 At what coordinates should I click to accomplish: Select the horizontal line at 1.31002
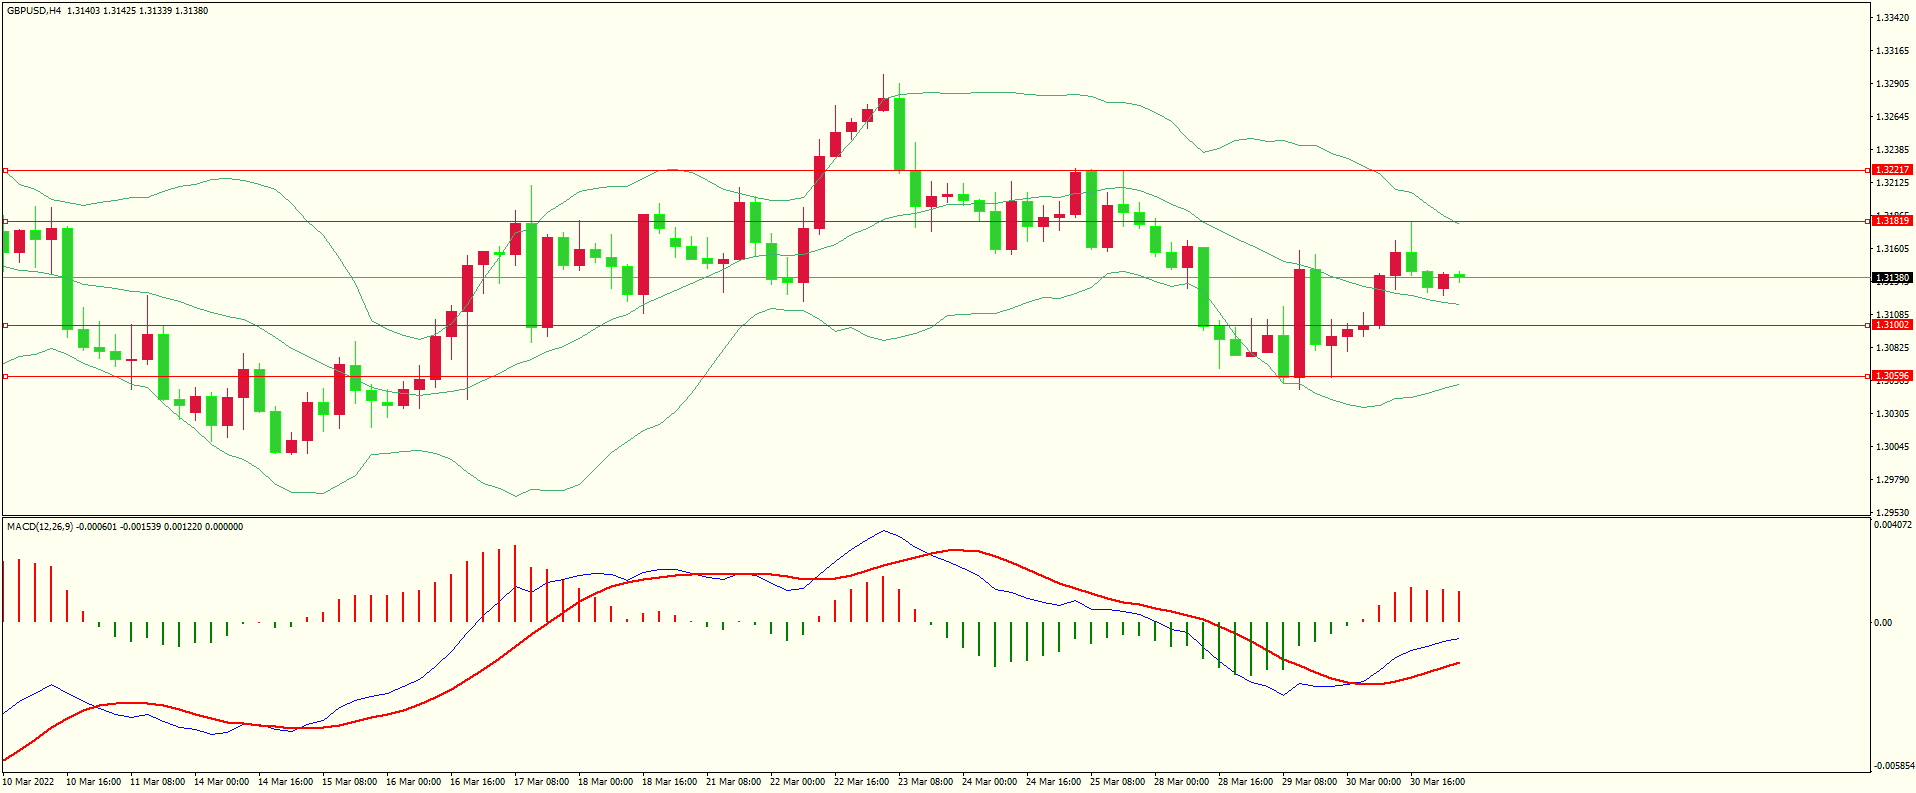(x=935, y=326)
